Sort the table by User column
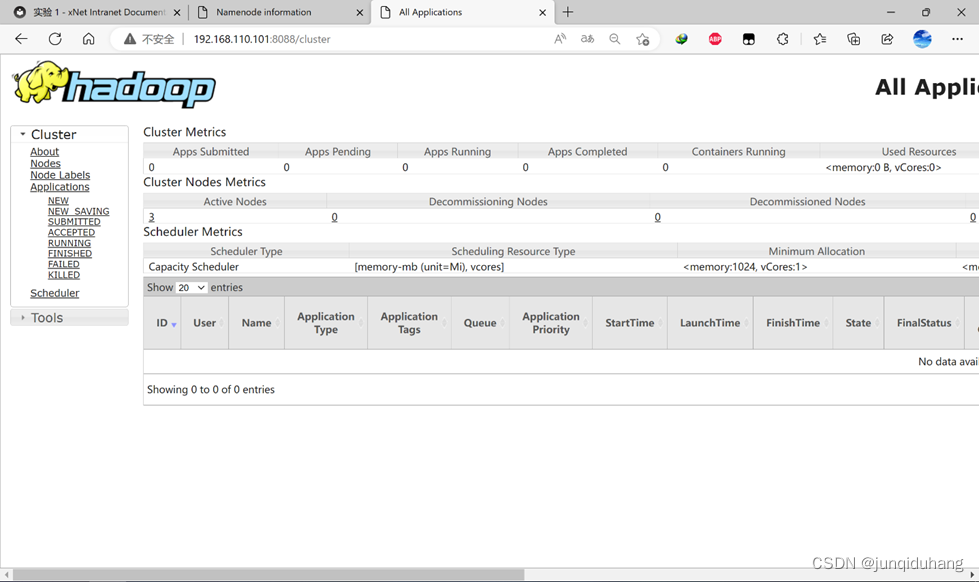The image size is (979, 582). [x=204, y=323]
